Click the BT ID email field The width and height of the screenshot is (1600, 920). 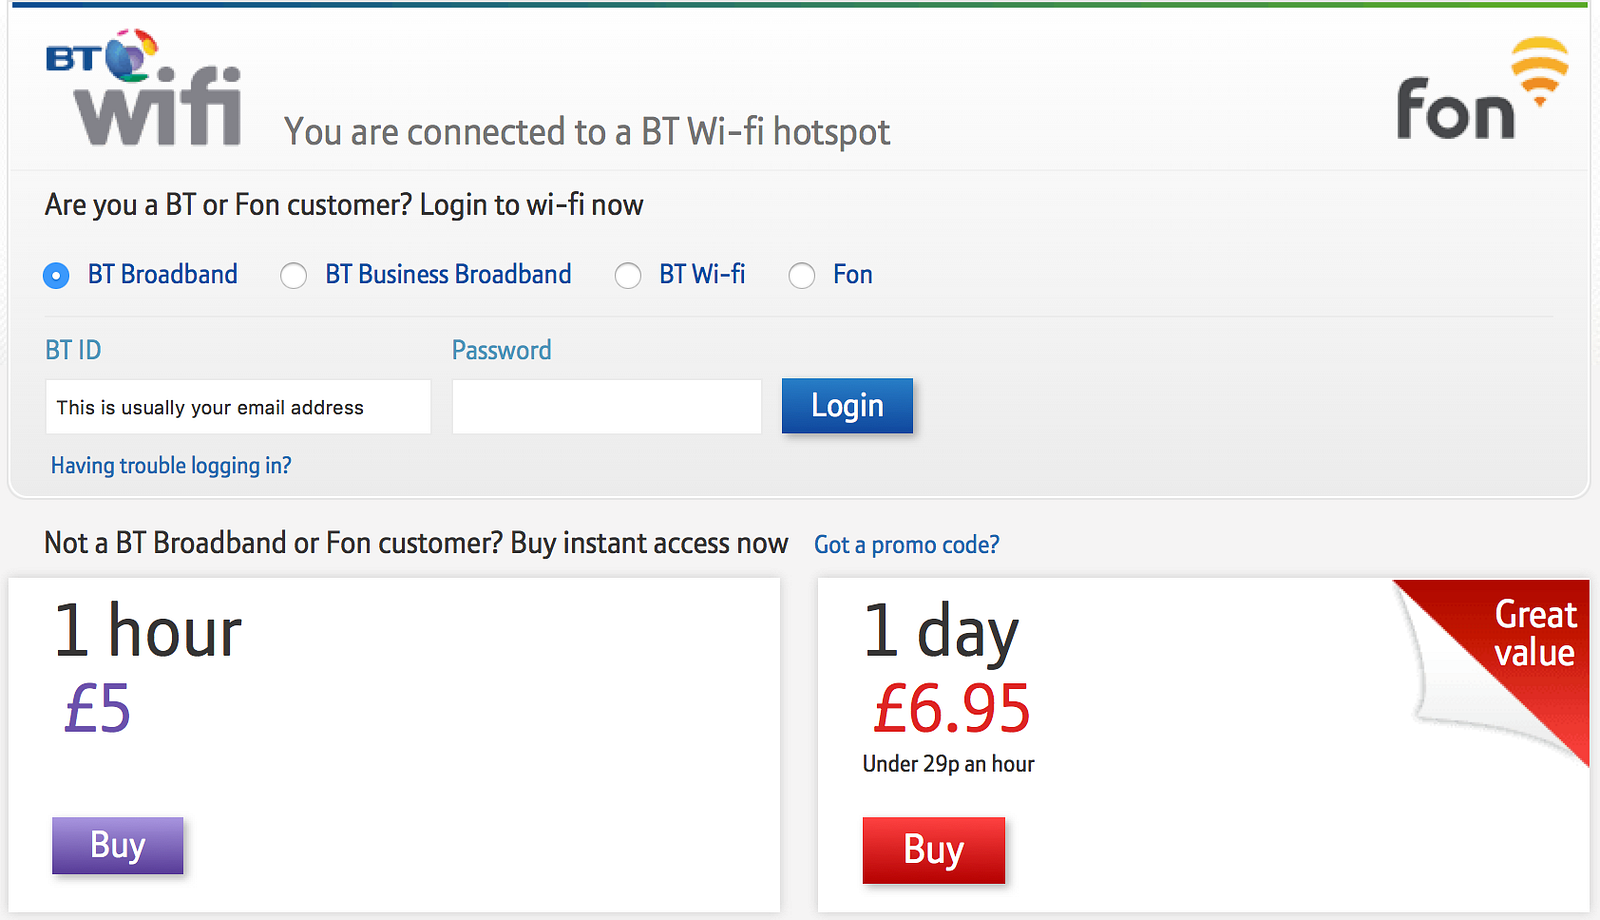(238, 407)
